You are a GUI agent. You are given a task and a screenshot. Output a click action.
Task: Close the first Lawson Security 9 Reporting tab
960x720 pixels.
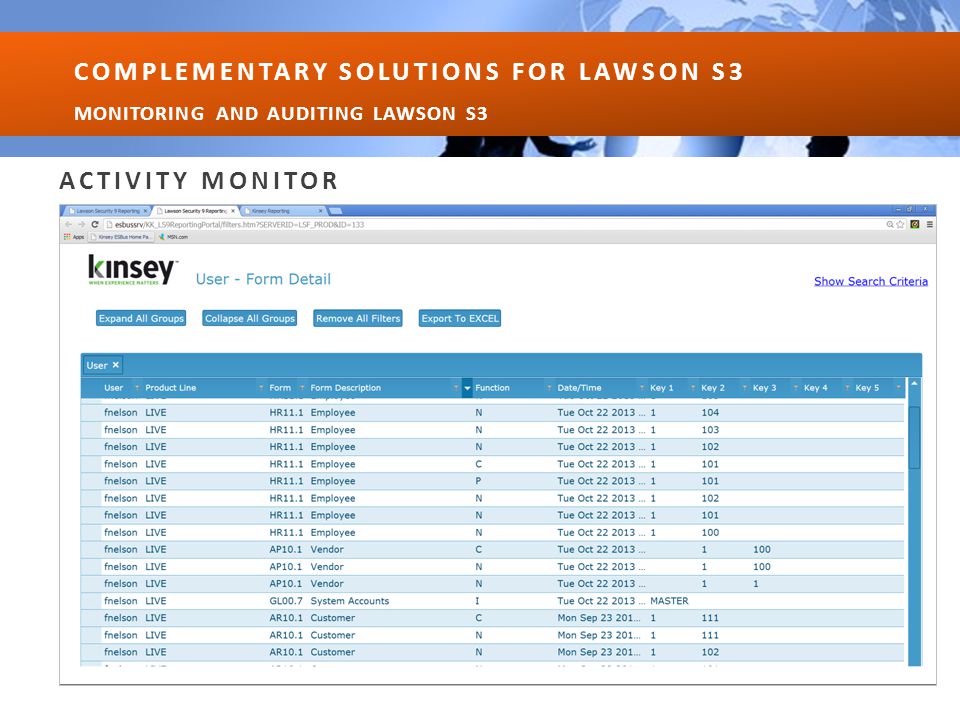pyautogui.click(x=145, y=211)
